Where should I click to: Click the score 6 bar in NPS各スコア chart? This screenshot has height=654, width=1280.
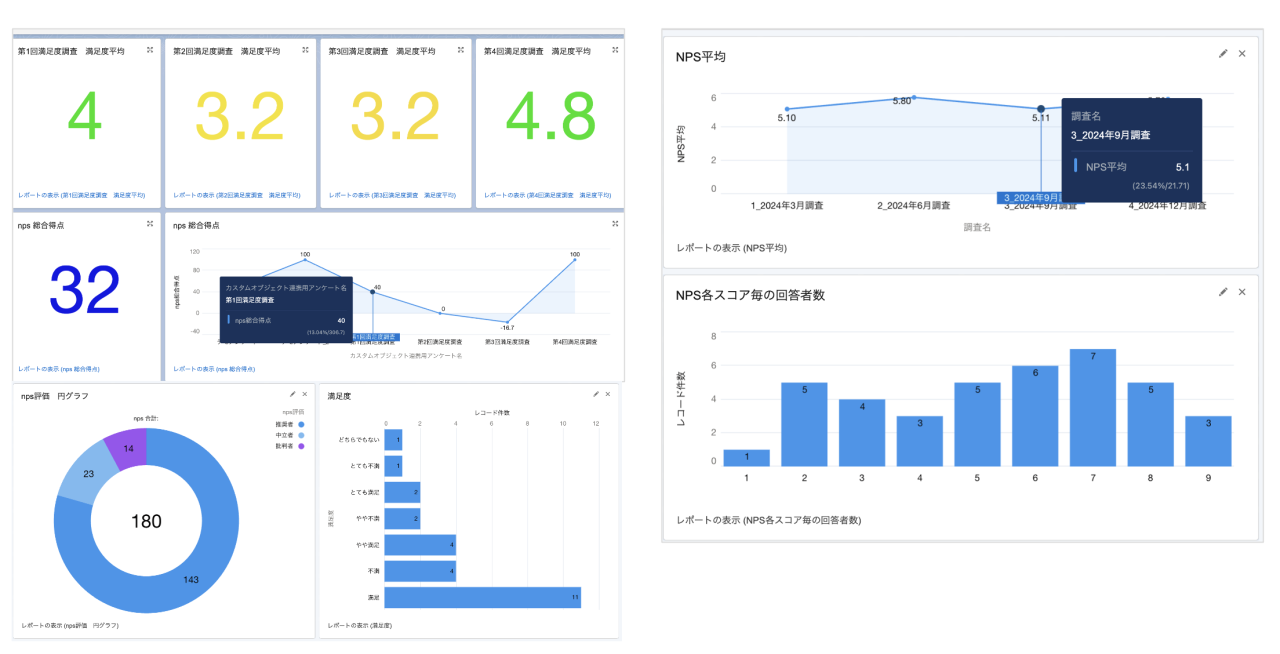coord(1035,416)
